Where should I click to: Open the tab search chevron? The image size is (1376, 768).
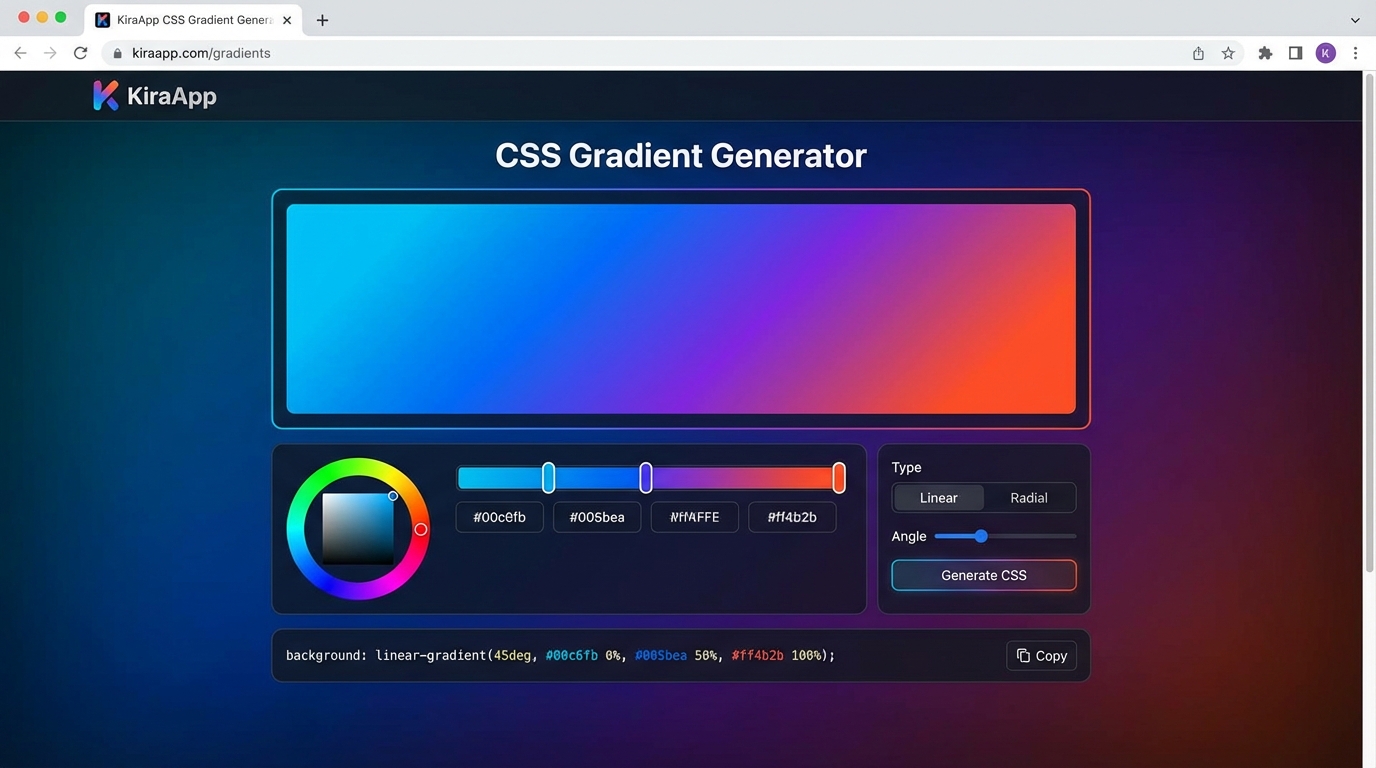pos(1355,20)
